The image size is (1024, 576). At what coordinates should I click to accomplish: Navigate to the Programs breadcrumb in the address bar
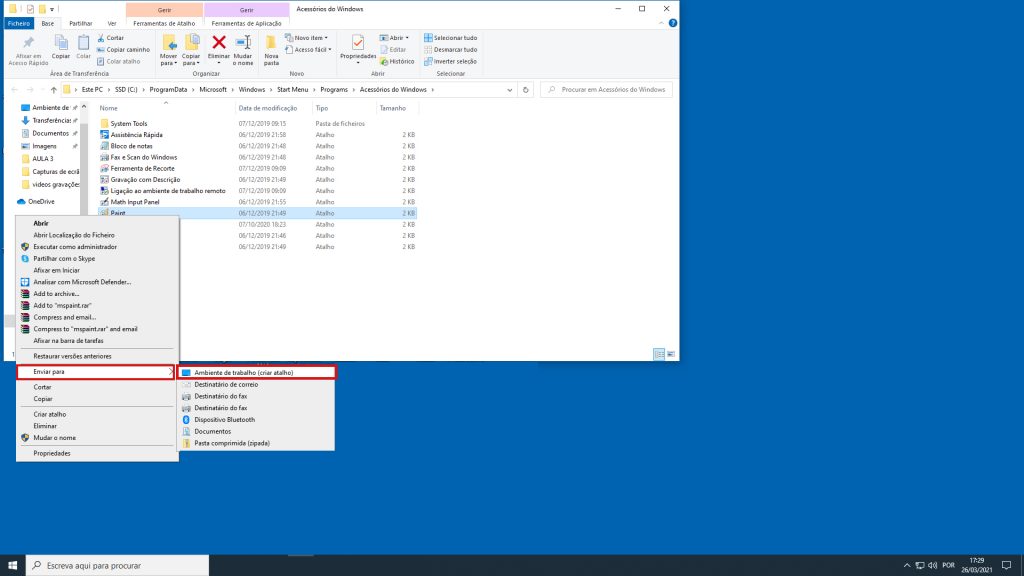pos(334,89)
